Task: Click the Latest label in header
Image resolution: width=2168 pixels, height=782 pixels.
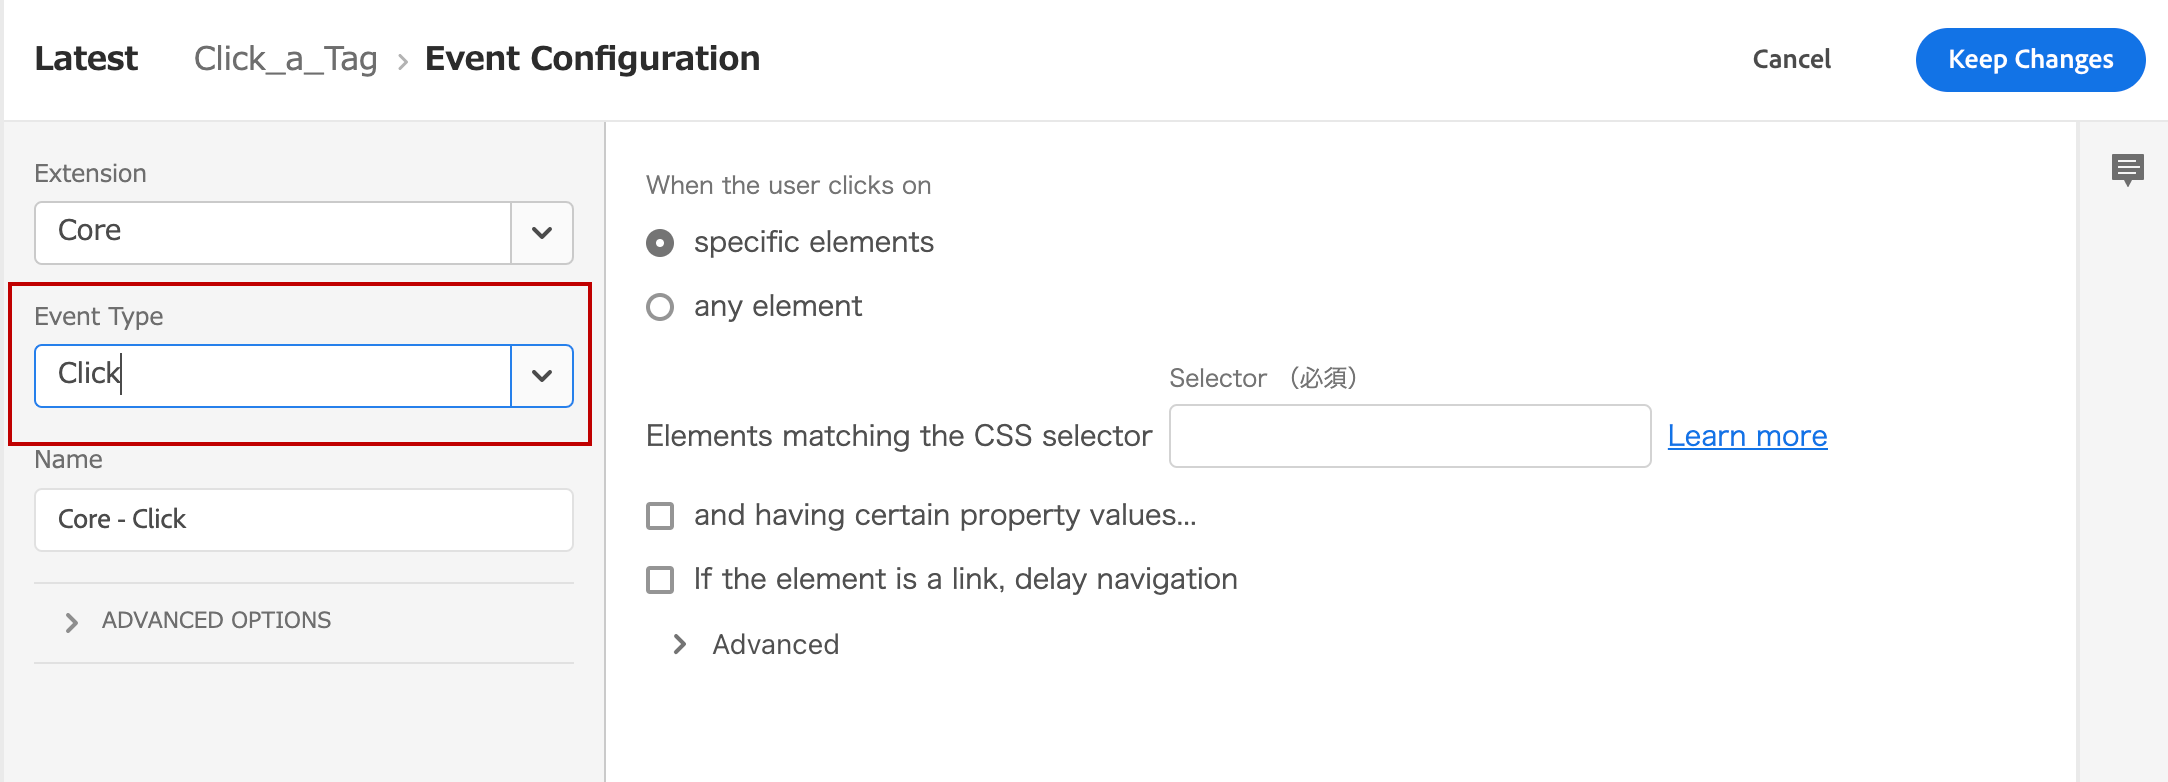Action: click(86, 59)
